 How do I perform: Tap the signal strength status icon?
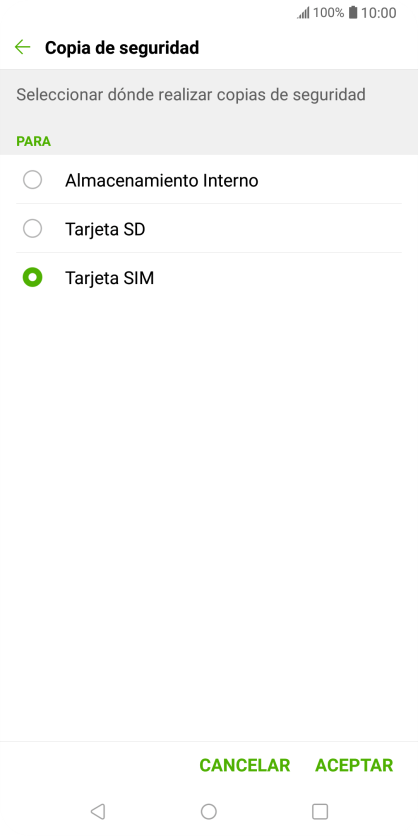(x=303, y=13)
